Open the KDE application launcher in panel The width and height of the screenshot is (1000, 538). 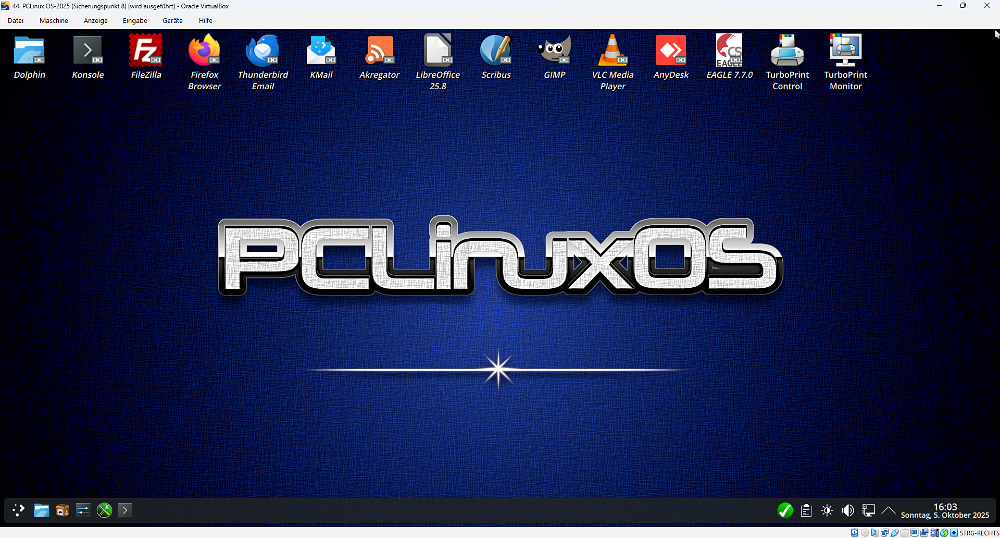[18, 510]
